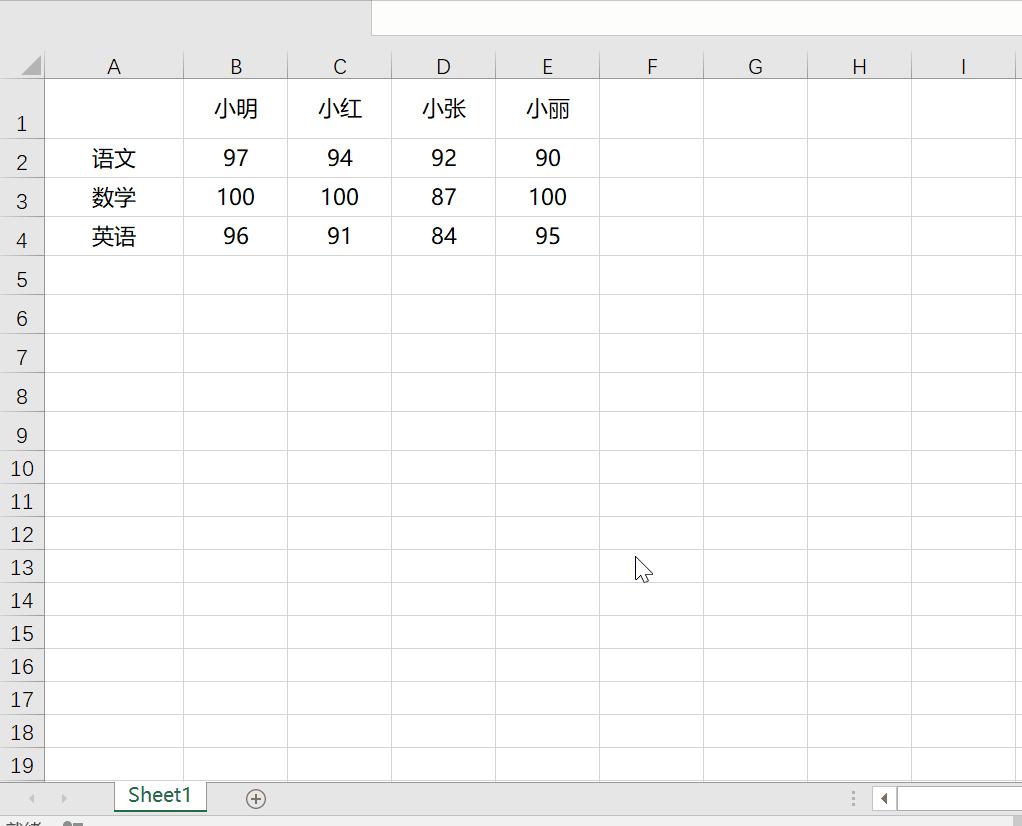
Task: Select the cell containing 语文
Action: click(x=113, y=158)
